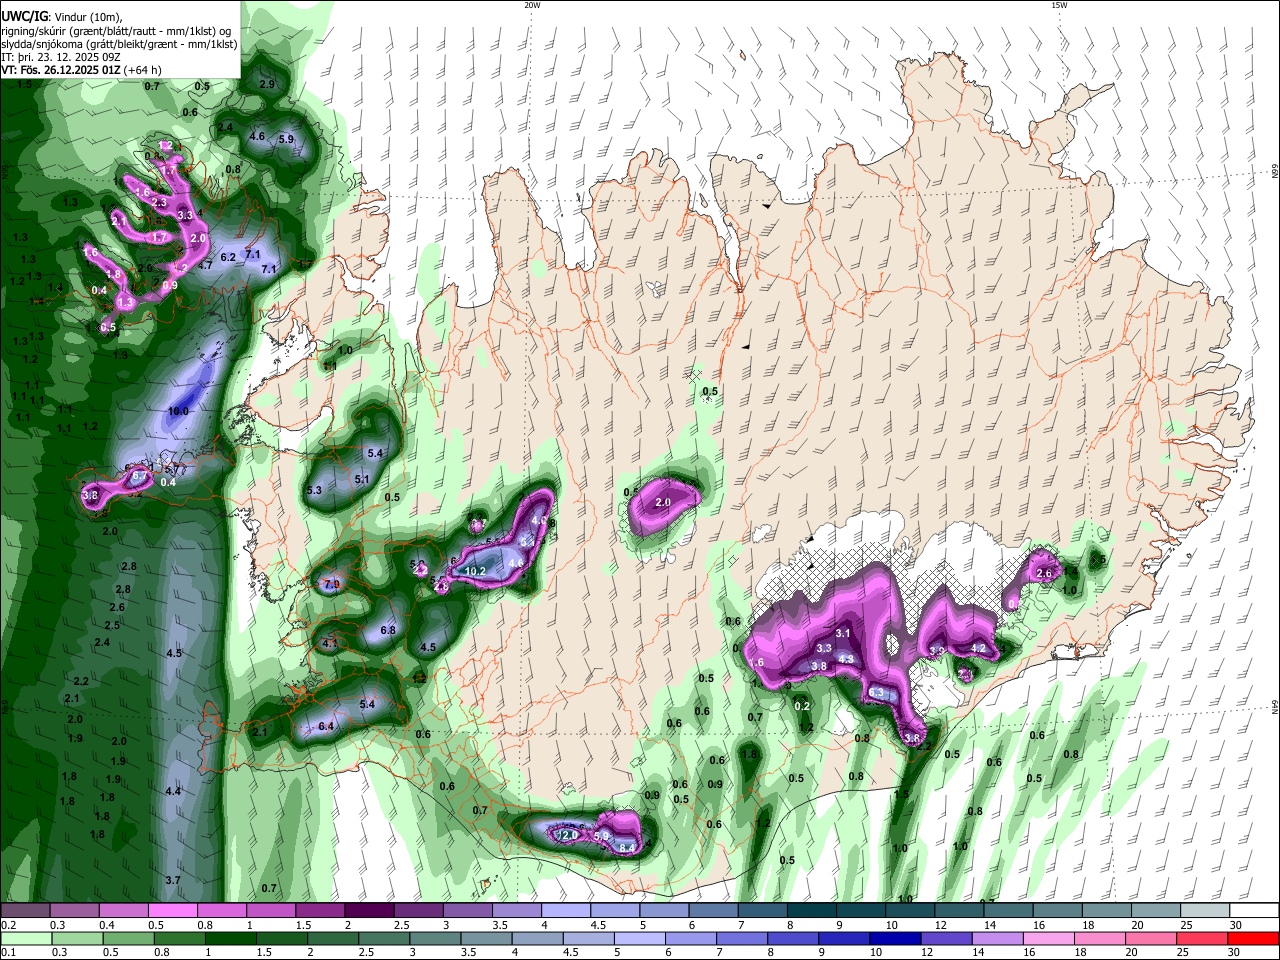Click the 'slydda/snjókoma' legend description line
This screenshot has height=960, width=1280.
(119, 45)
